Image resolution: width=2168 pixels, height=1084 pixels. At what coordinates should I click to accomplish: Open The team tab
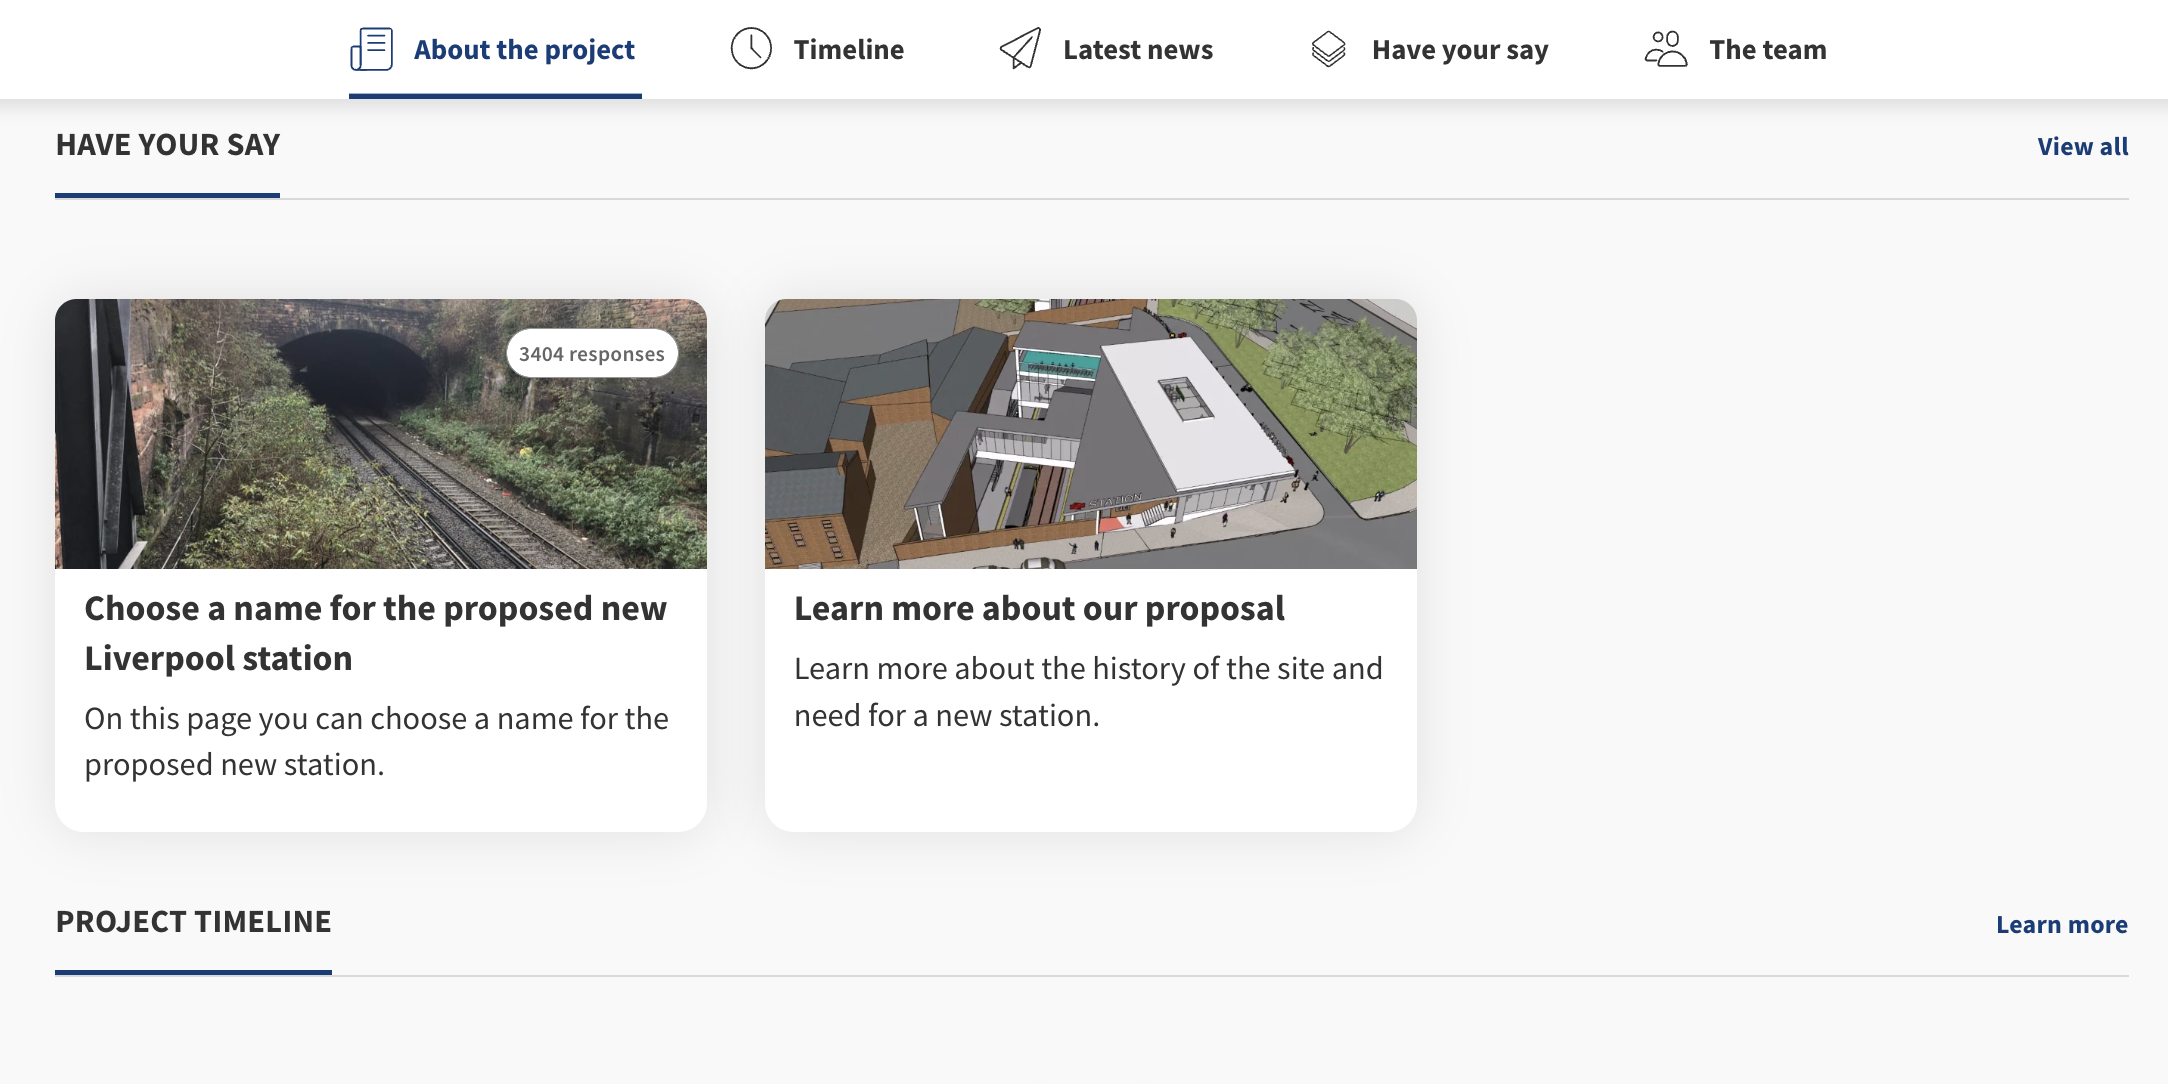point(1735,49)
